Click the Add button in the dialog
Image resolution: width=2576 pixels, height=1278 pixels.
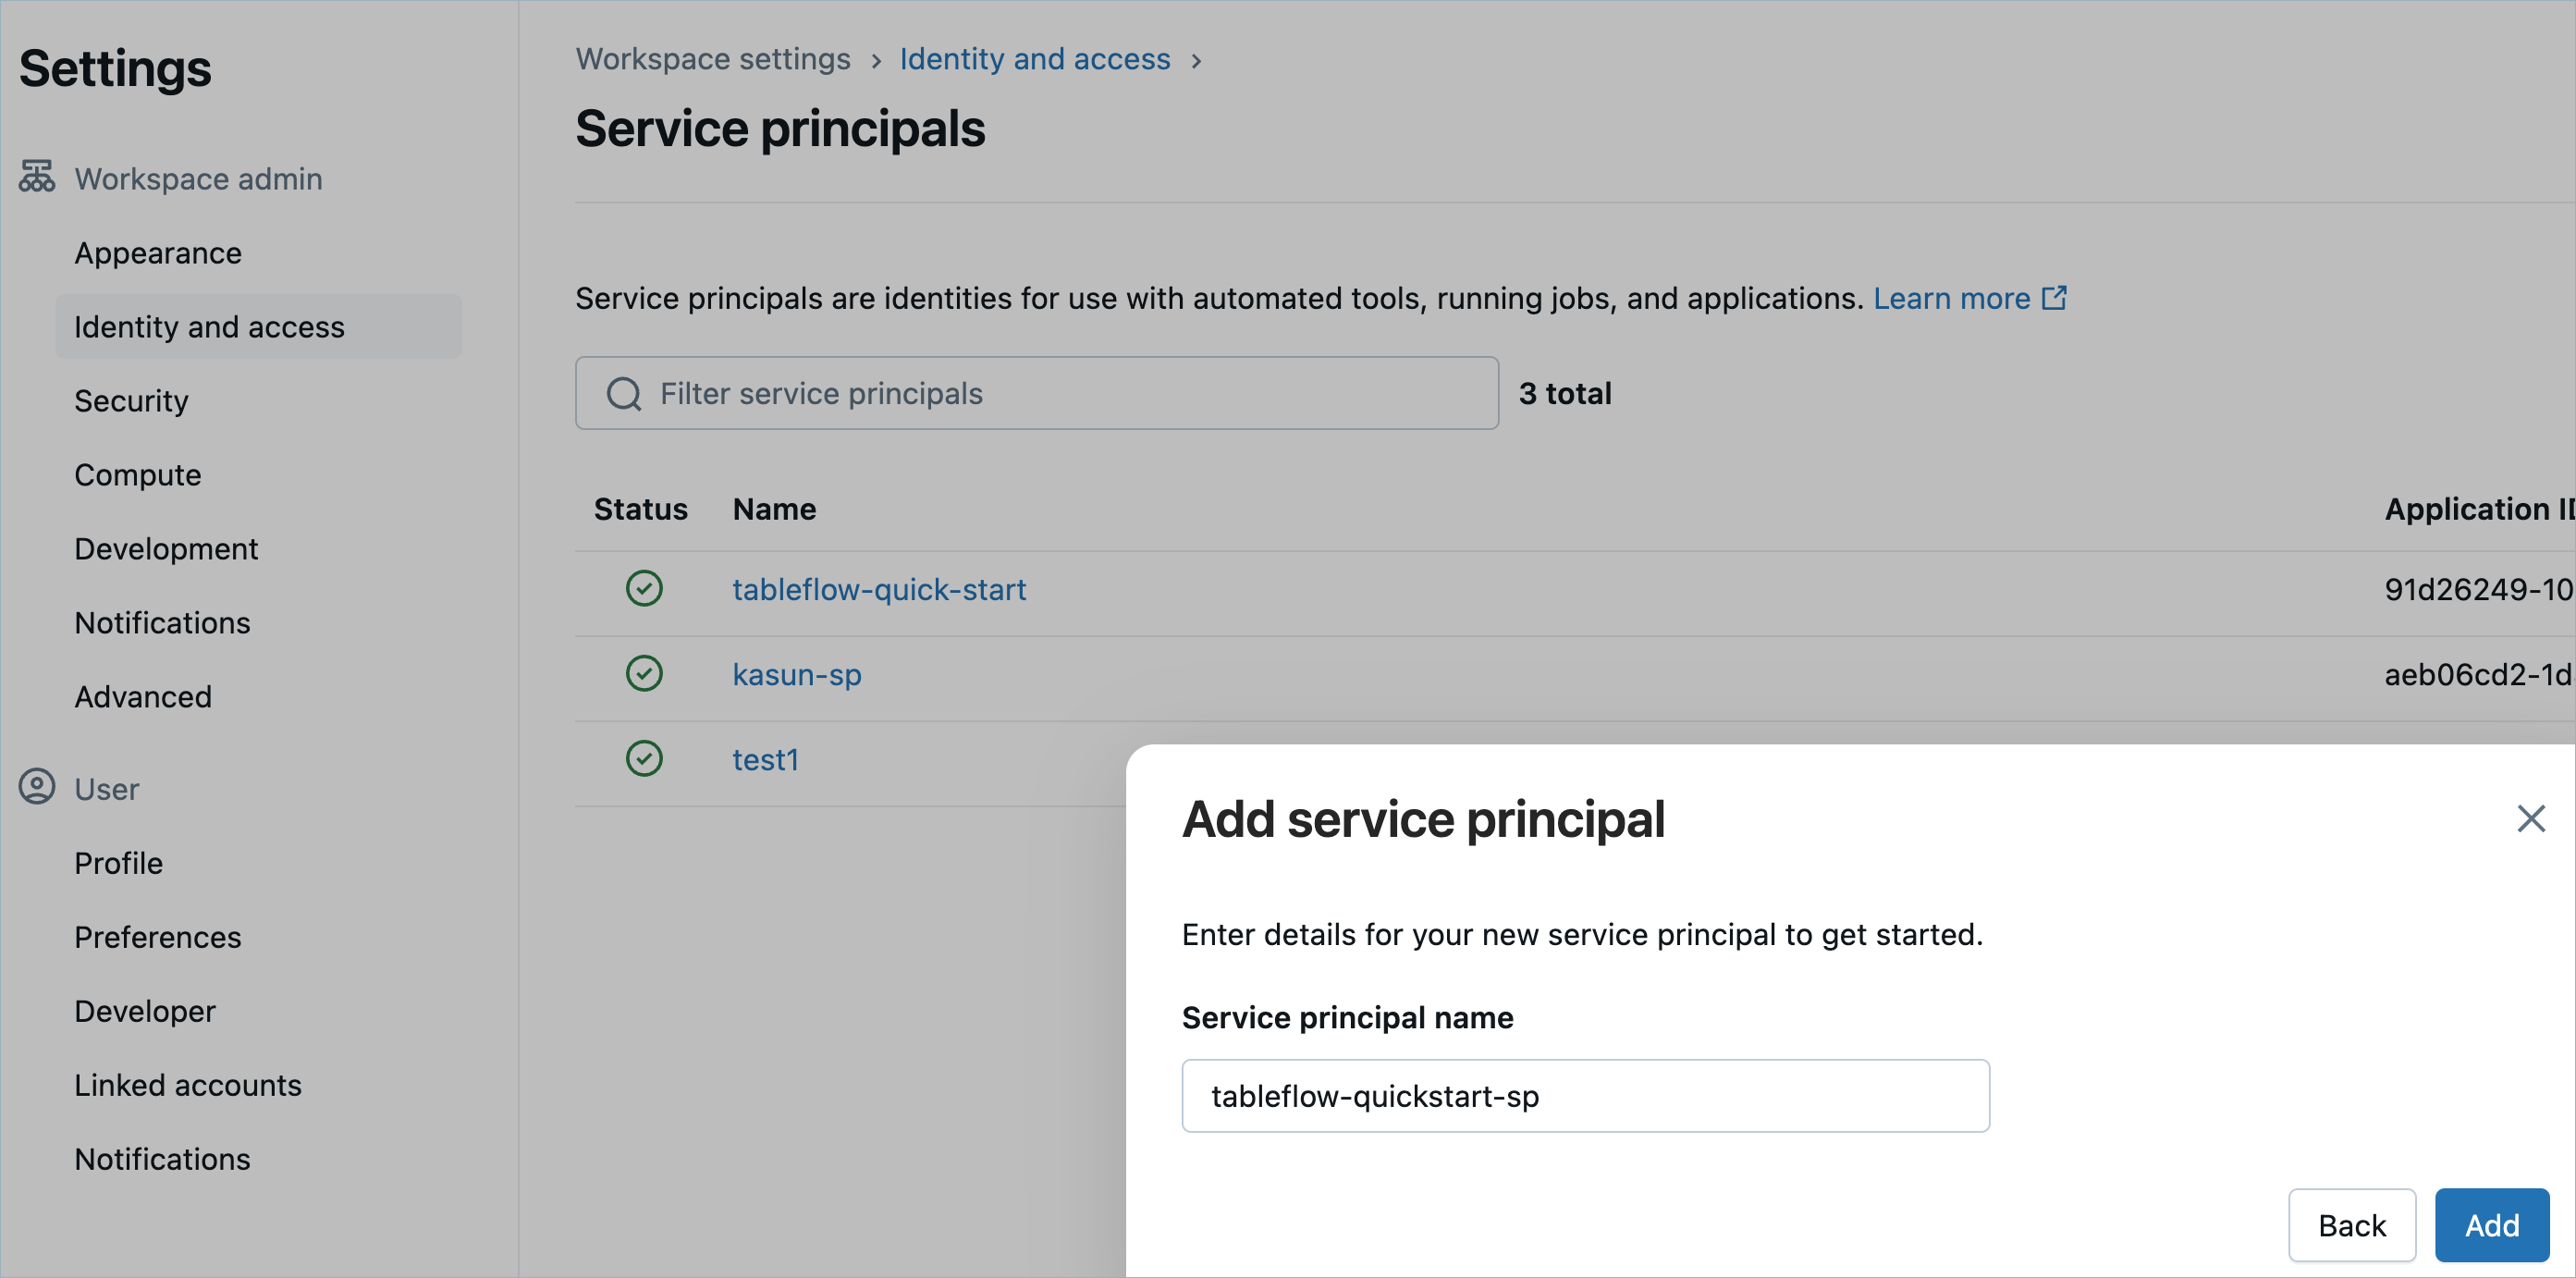coord(2491,1225)
